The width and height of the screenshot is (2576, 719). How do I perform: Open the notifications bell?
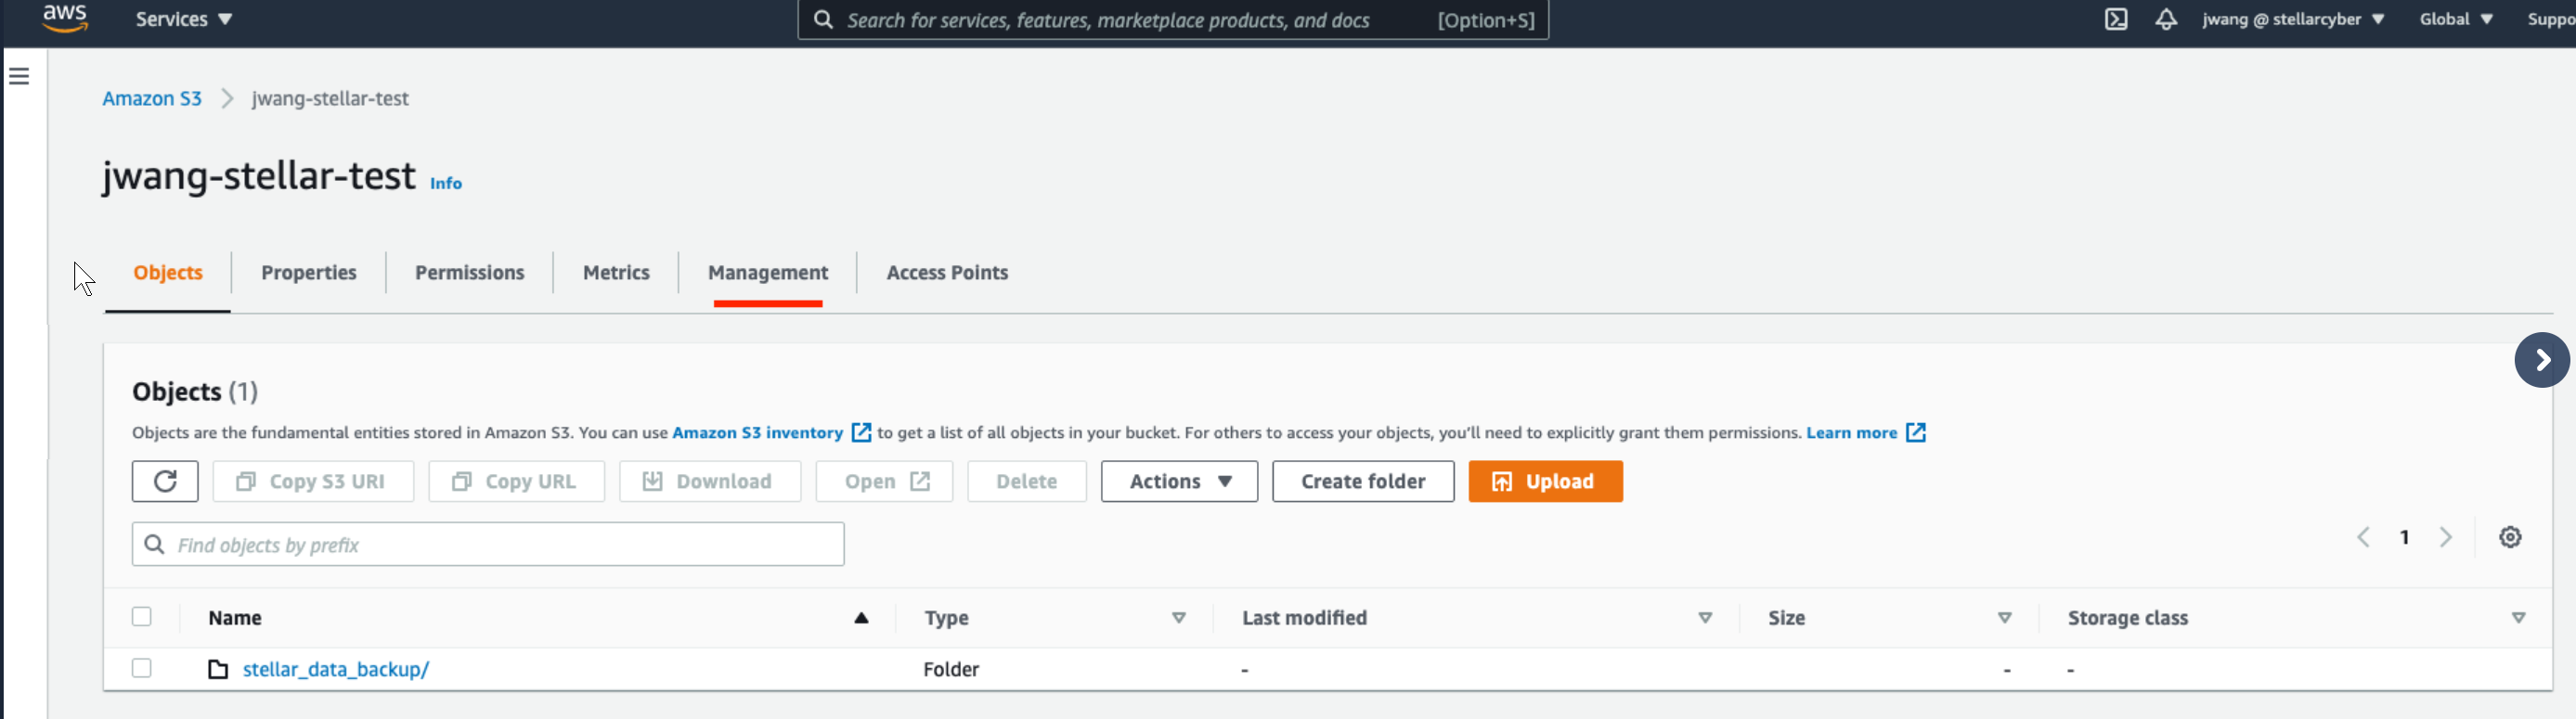click(x=2165, y=20)
